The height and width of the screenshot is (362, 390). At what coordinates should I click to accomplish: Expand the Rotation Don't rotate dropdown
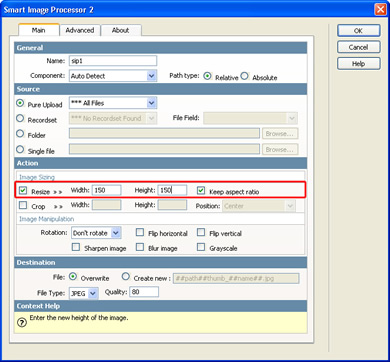[x=96, y=233]
